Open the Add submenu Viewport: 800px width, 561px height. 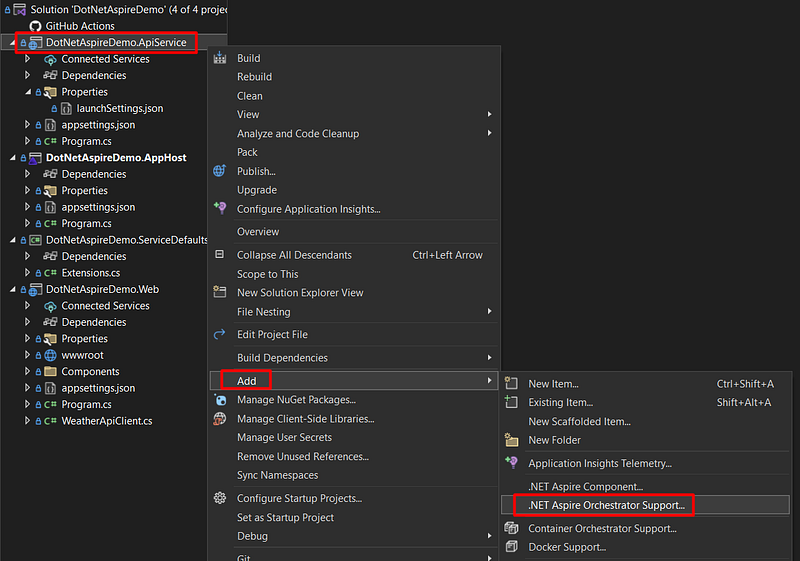tap(354, 380)
